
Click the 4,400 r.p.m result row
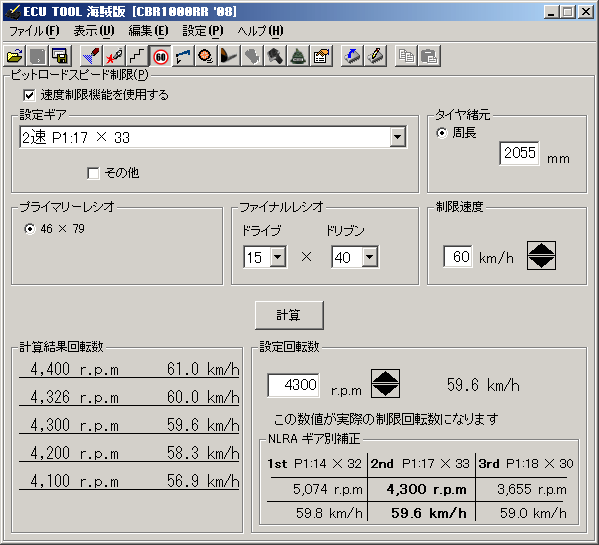[129, 369]
